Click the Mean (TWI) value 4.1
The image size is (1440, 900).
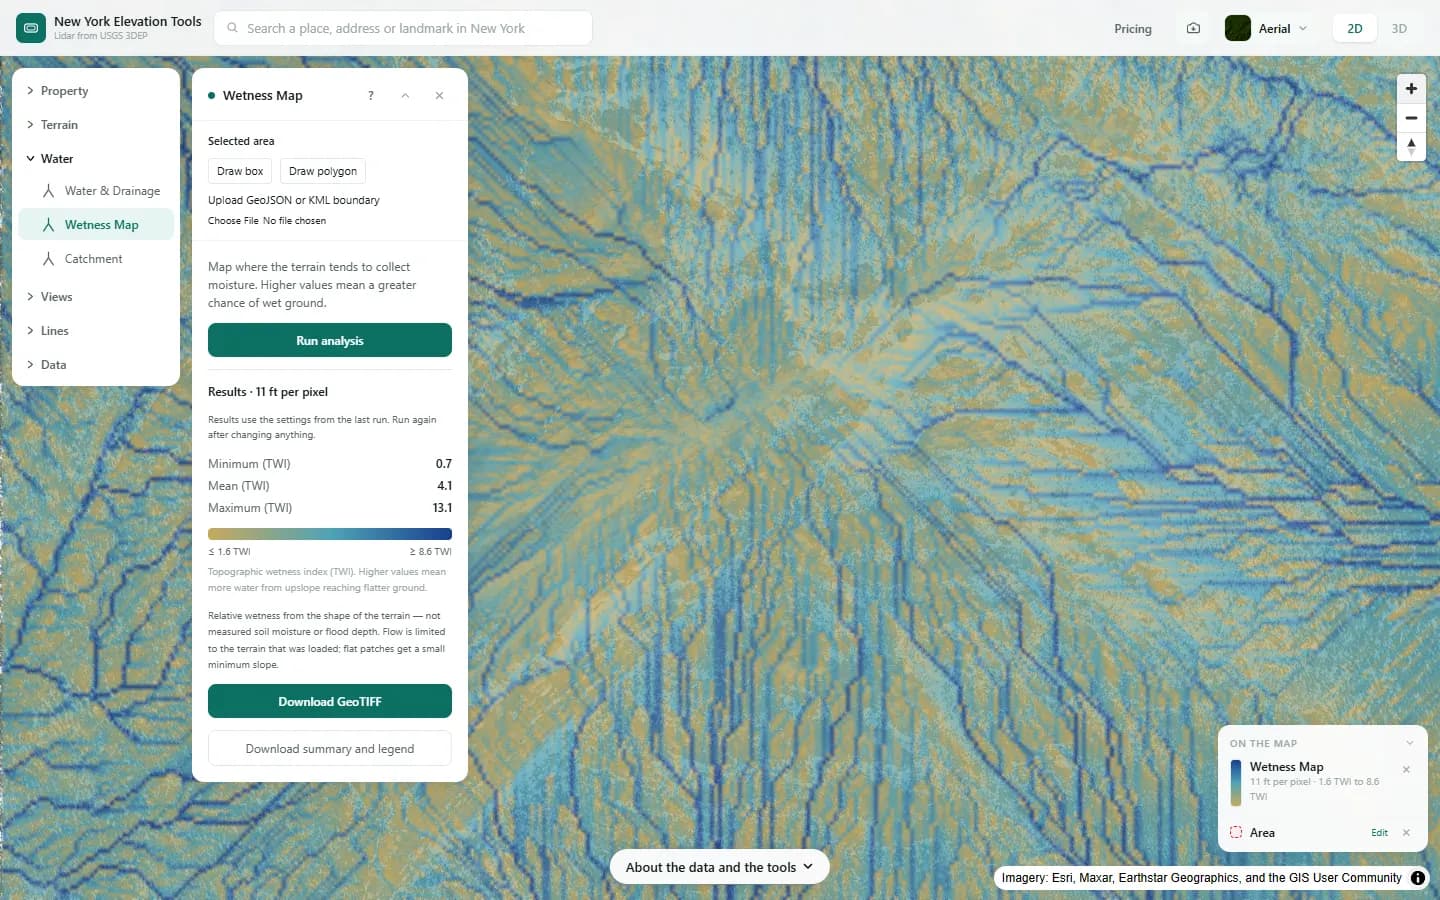pyautogui.click(x=445, y=486)
